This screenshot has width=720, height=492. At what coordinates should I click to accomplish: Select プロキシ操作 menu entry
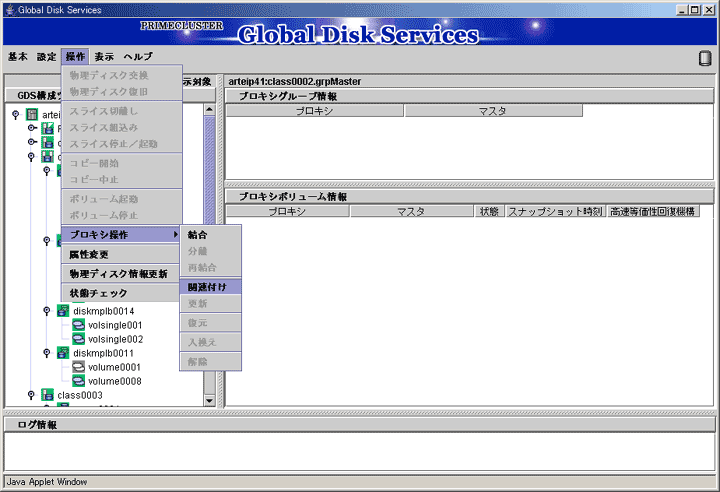coord(121,235)
